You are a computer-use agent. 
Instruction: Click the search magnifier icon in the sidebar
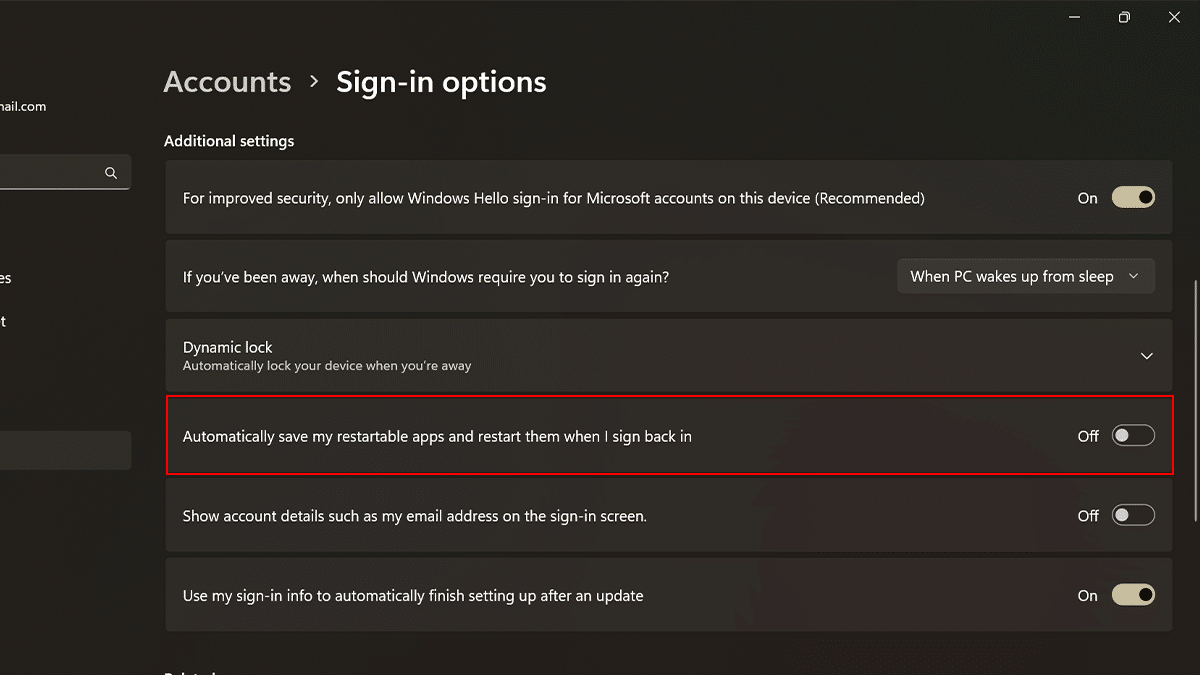[x=111, y=173]
